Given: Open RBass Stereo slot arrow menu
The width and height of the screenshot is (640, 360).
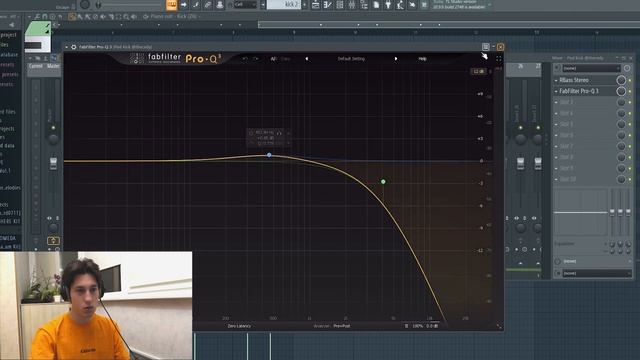Looking at the screenshot, I should click(556, 80).
